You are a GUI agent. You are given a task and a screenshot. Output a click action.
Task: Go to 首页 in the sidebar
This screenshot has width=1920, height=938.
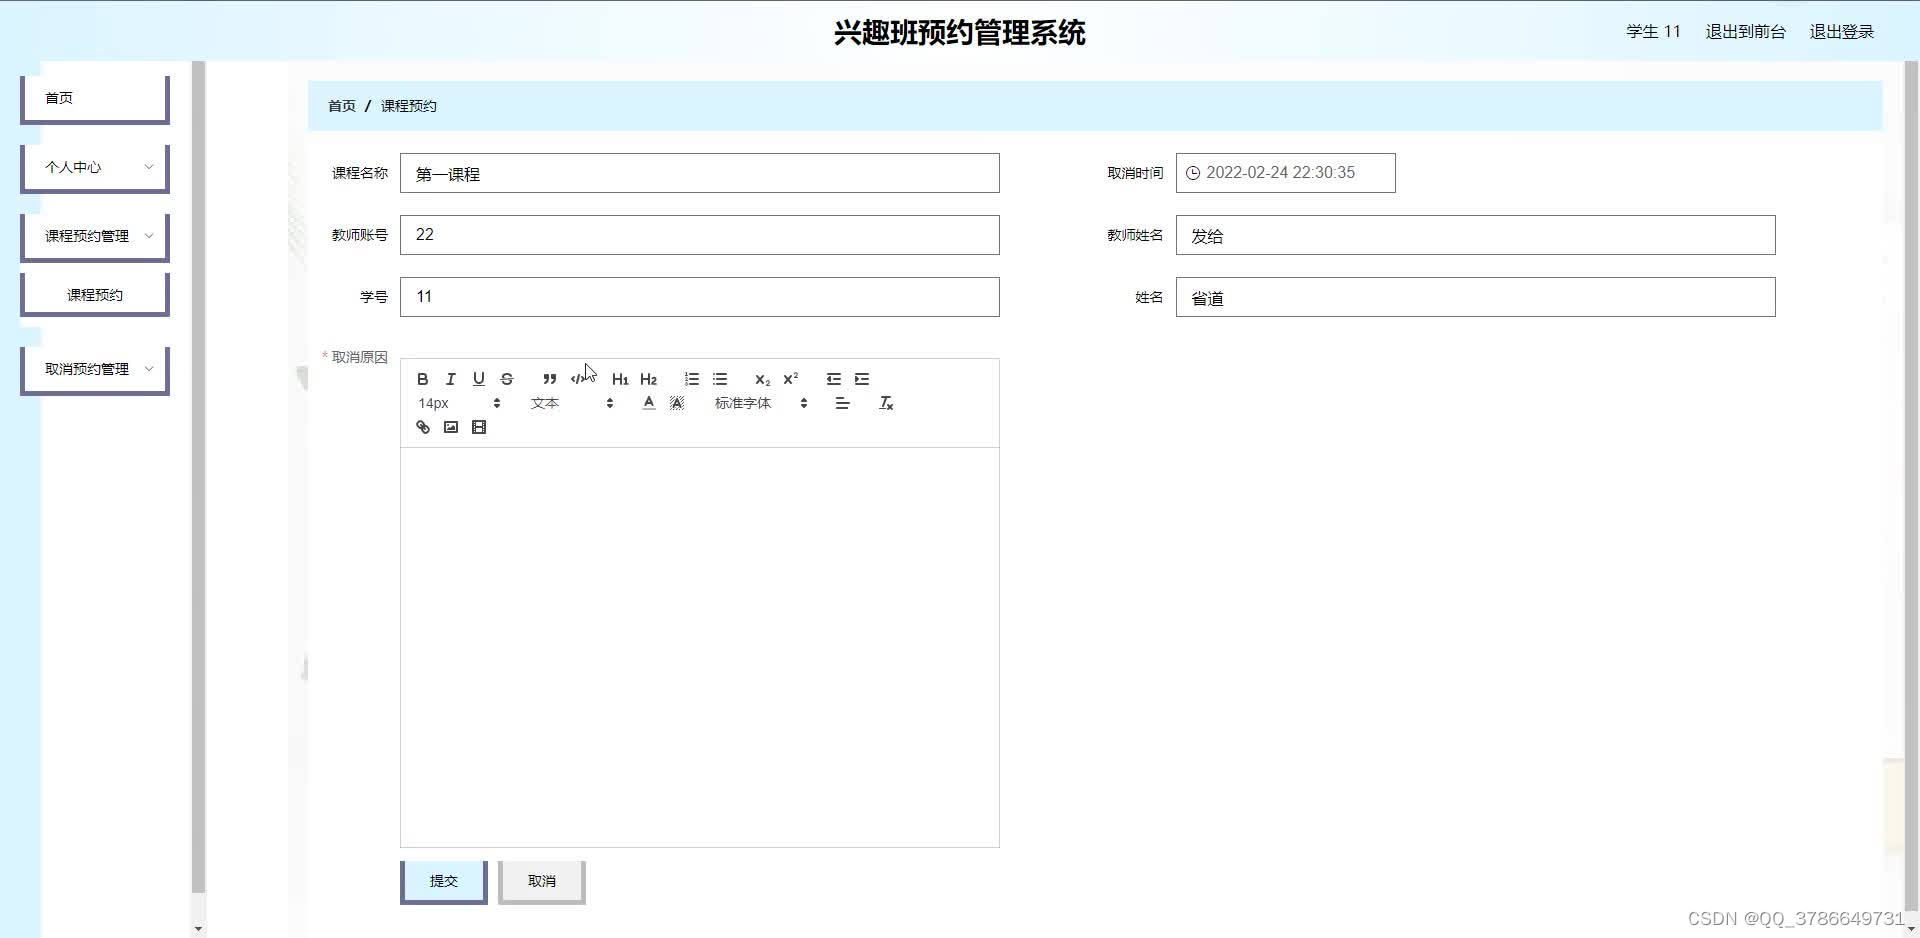point(95,98)
